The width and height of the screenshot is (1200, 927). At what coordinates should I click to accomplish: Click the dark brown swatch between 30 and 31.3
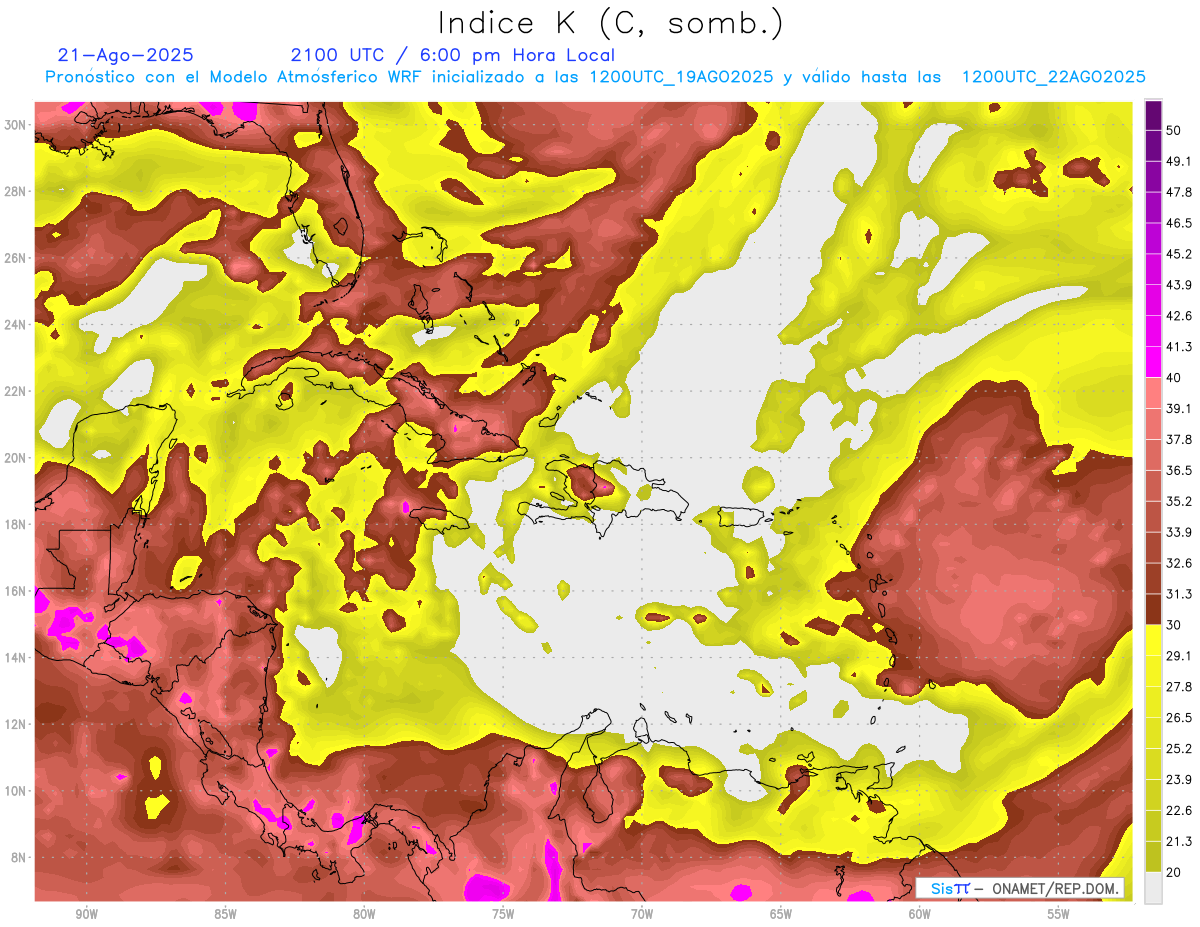(x=1153, y=609)
